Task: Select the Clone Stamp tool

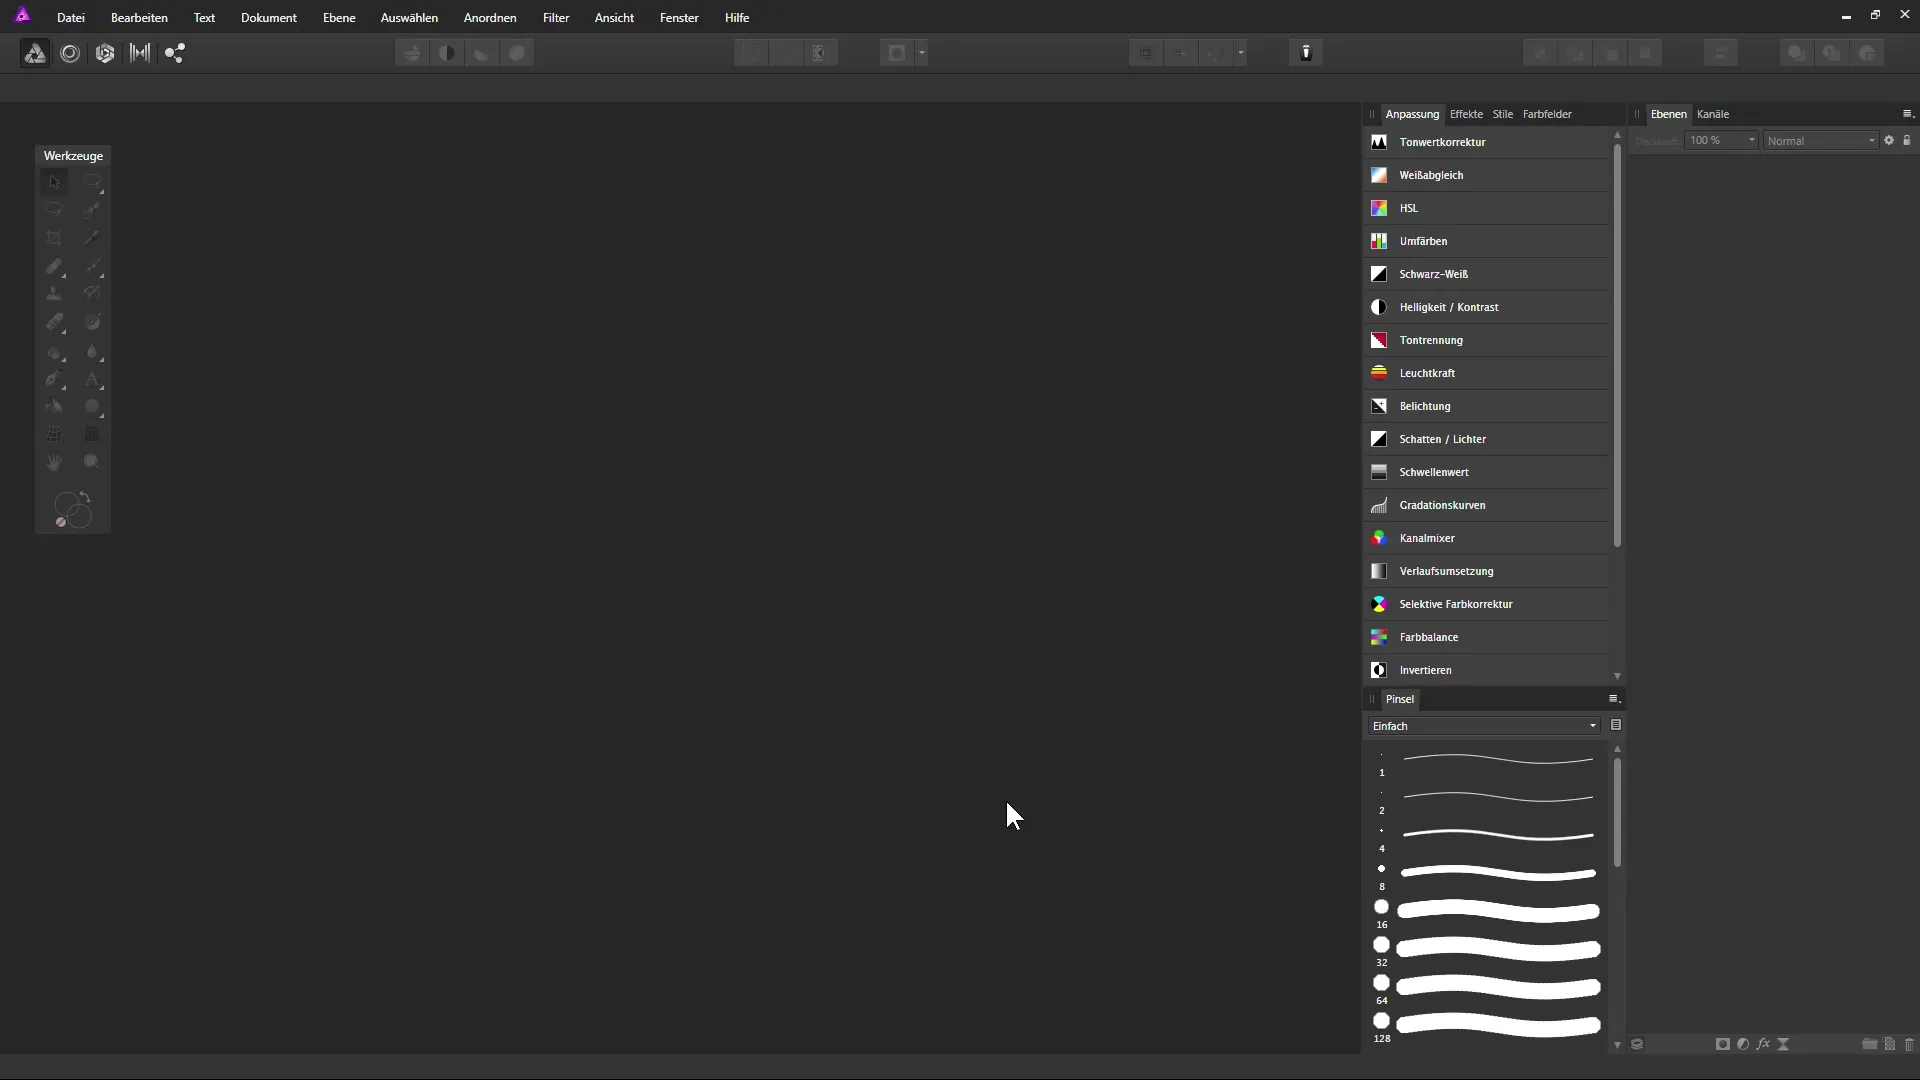Action: click(54, 294)
